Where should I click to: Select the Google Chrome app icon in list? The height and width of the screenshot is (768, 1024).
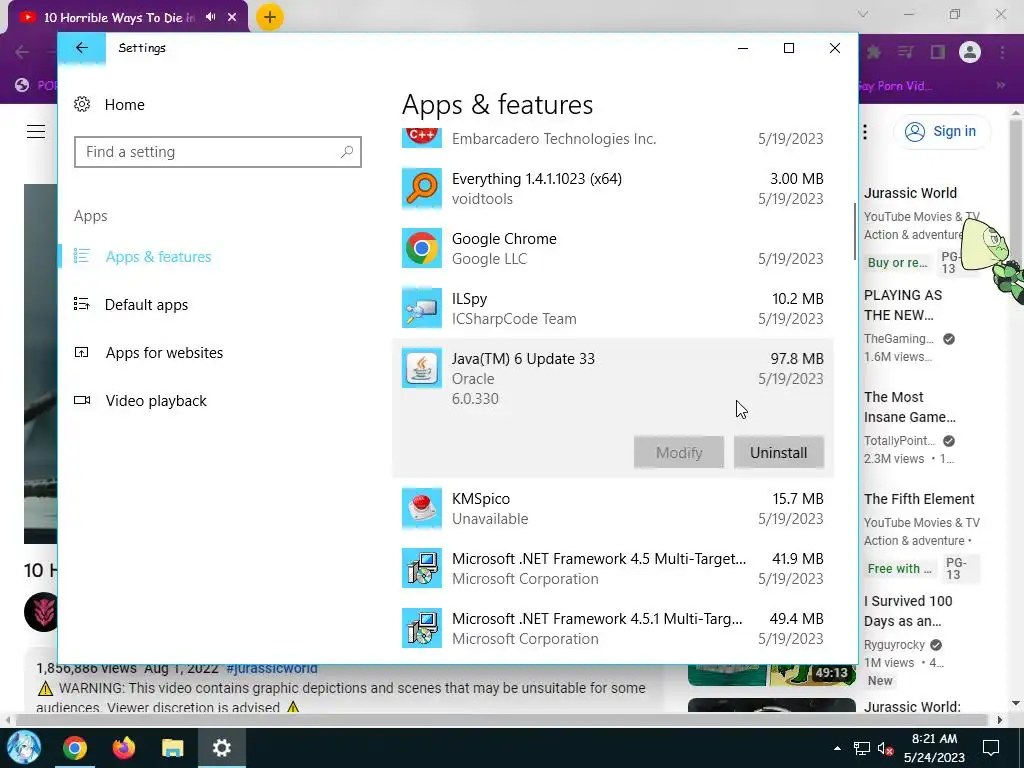pos(422,248)
